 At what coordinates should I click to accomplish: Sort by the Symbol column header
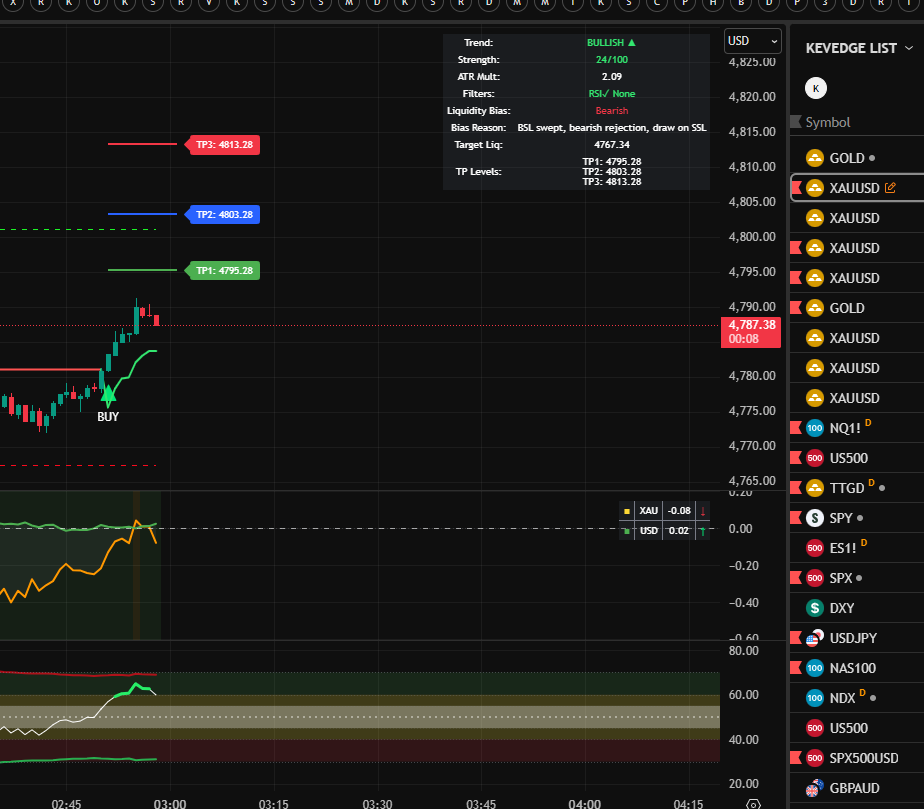pyautogui.click(x=828, y=122)
